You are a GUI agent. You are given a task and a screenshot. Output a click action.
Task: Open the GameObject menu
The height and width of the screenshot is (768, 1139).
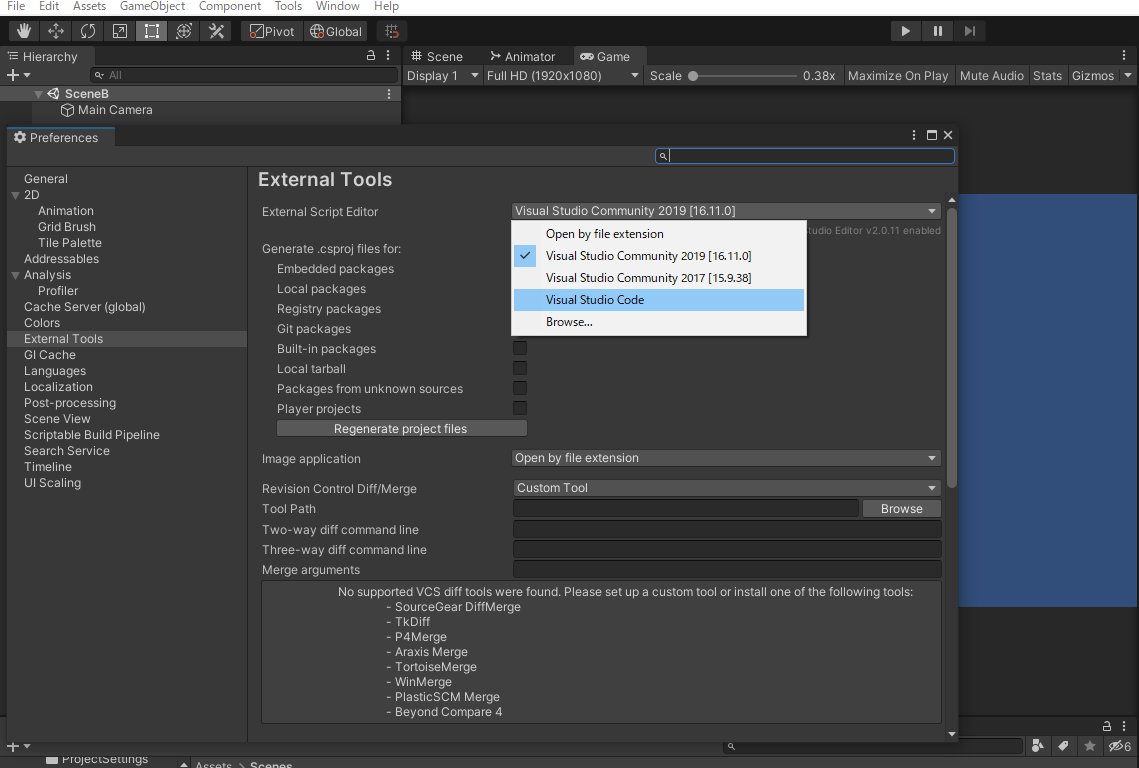point(152,6)
